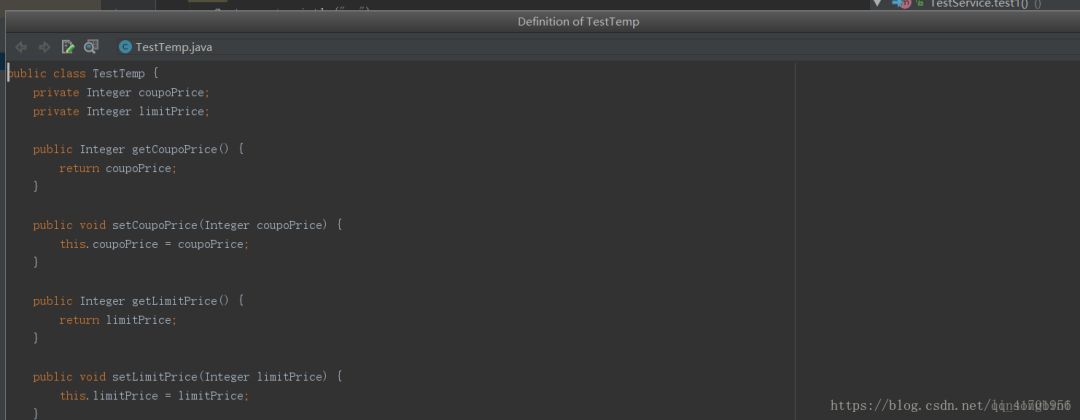Click the class icon beside TestTemp.java
Image resolution: width=1080 pixels, height=420 pixels.
(125, 47)
